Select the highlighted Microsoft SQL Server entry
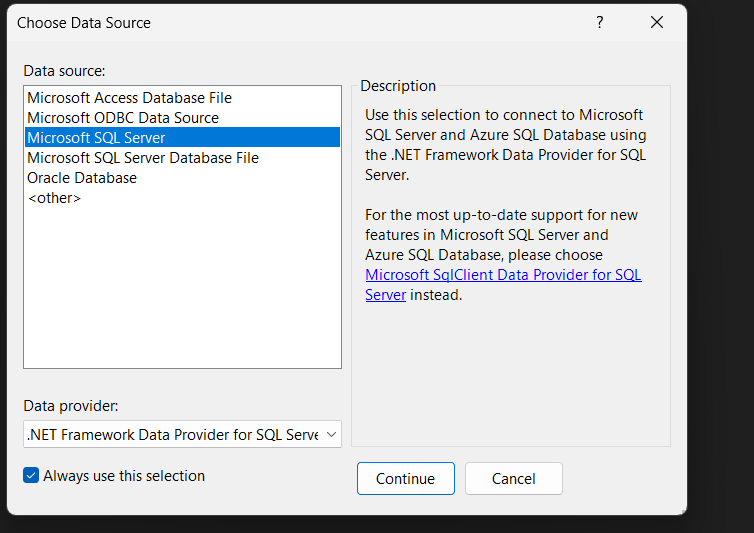Viewport: 754px width, 533px height. (x=96, y=138)
